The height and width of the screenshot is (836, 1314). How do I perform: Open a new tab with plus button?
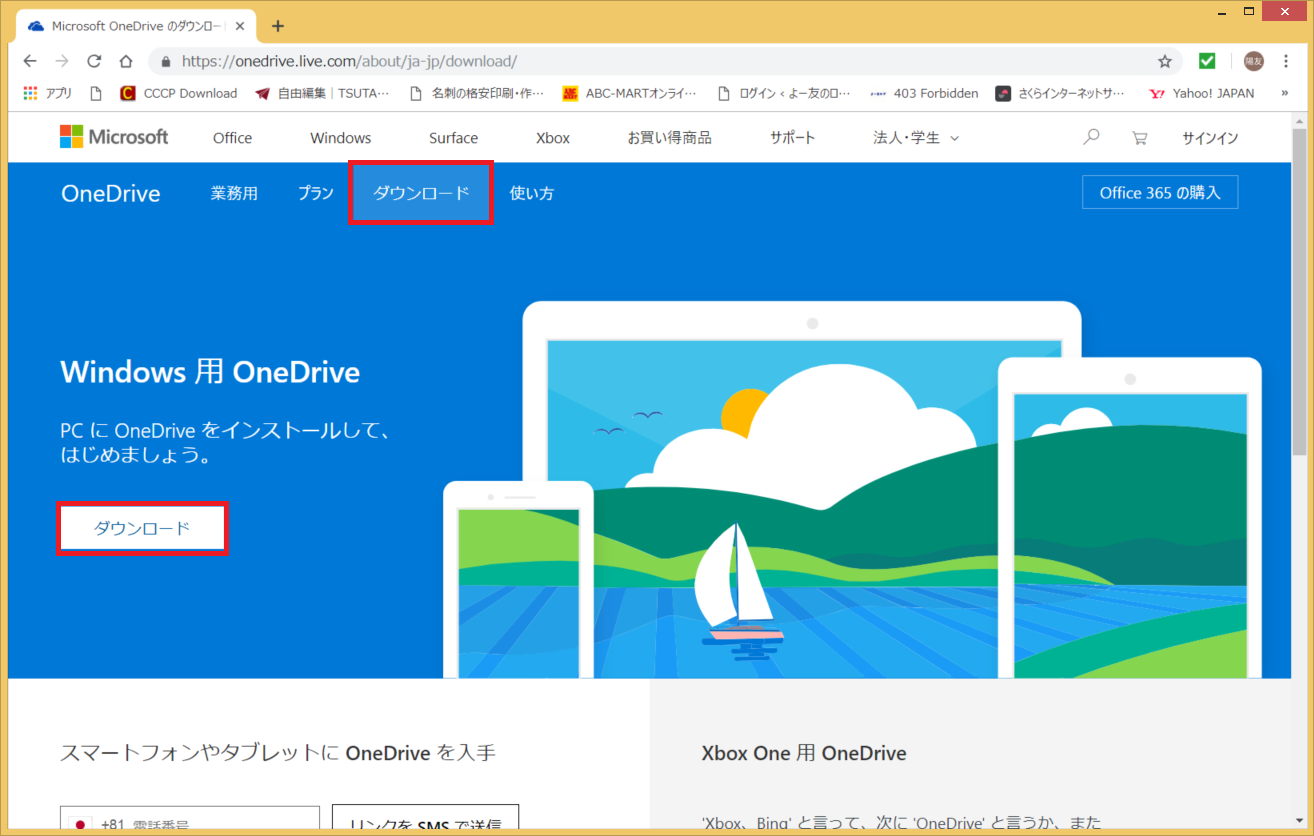click(278, 26)
